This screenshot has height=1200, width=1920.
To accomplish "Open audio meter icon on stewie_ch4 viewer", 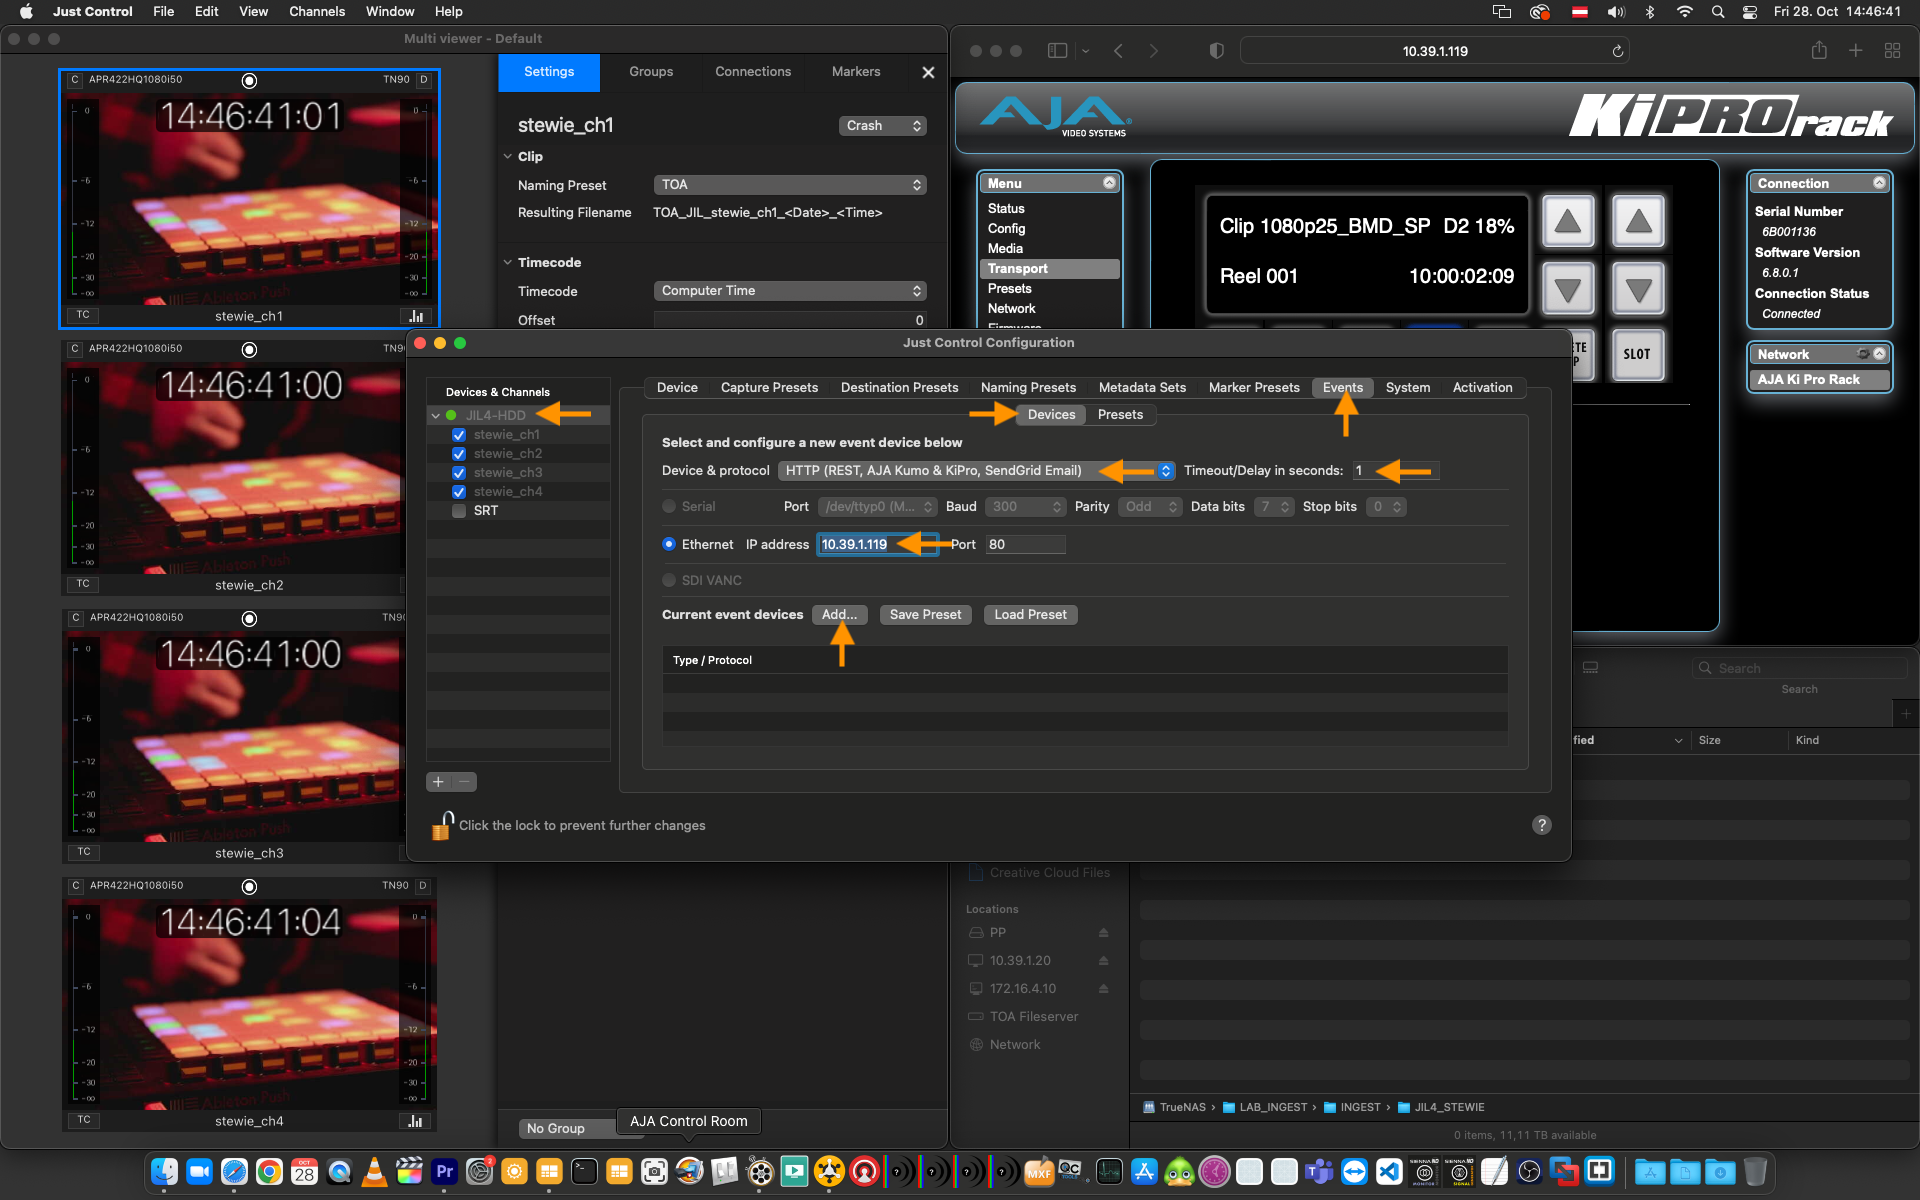I will click(x=416, y=1121).
